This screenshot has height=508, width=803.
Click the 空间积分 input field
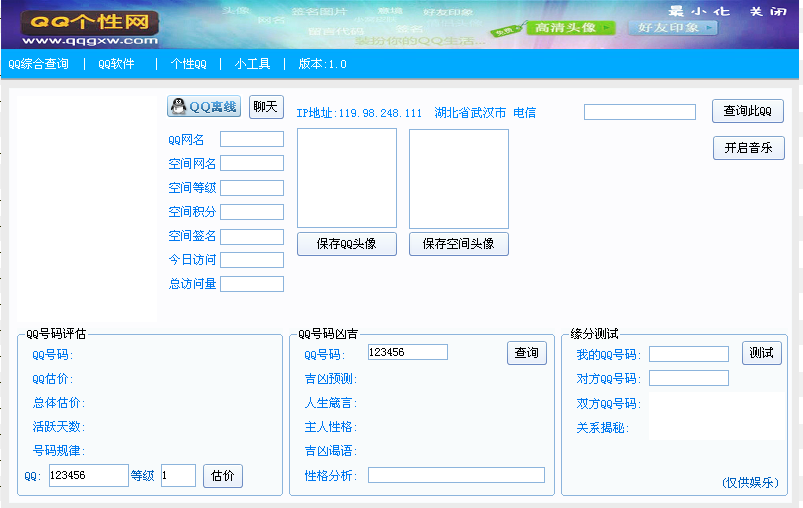click(252, 212)
